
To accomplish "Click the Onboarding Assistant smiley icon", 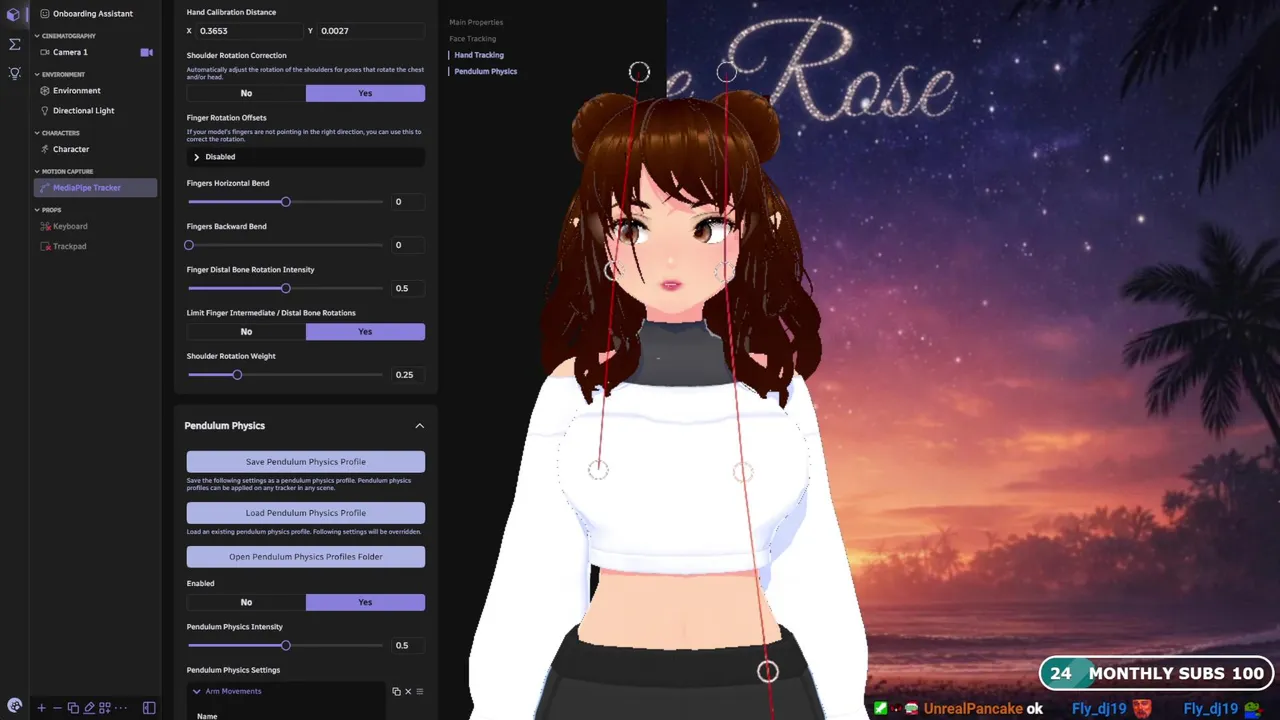I will (45, 14).
